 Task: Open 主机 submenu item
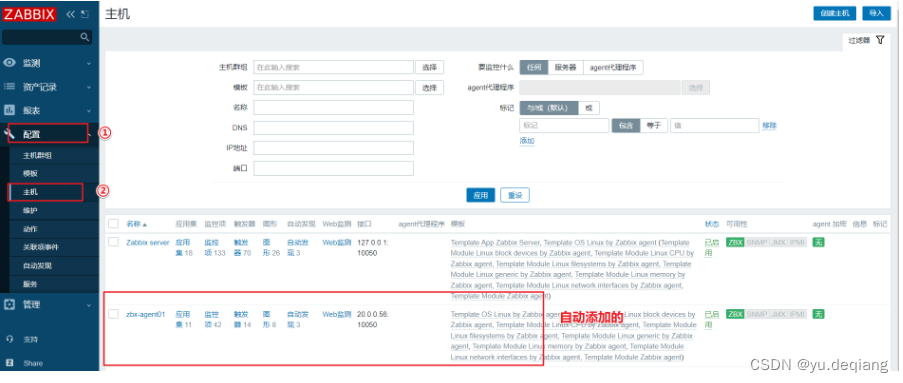(x=31, y=192)
